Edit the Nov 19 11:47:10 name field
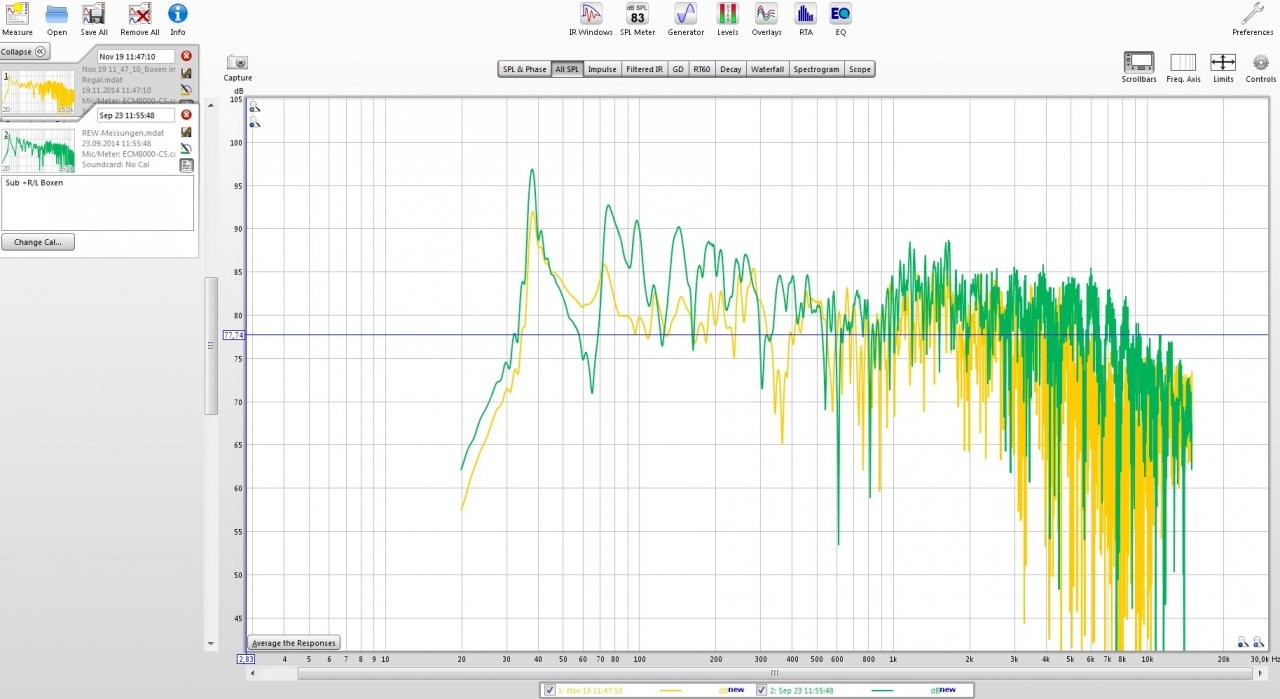Screen dimensions: 1280x699 point(136,57)
